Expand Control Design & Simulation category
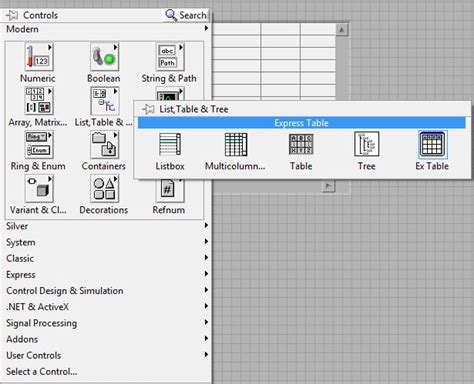 107,291
